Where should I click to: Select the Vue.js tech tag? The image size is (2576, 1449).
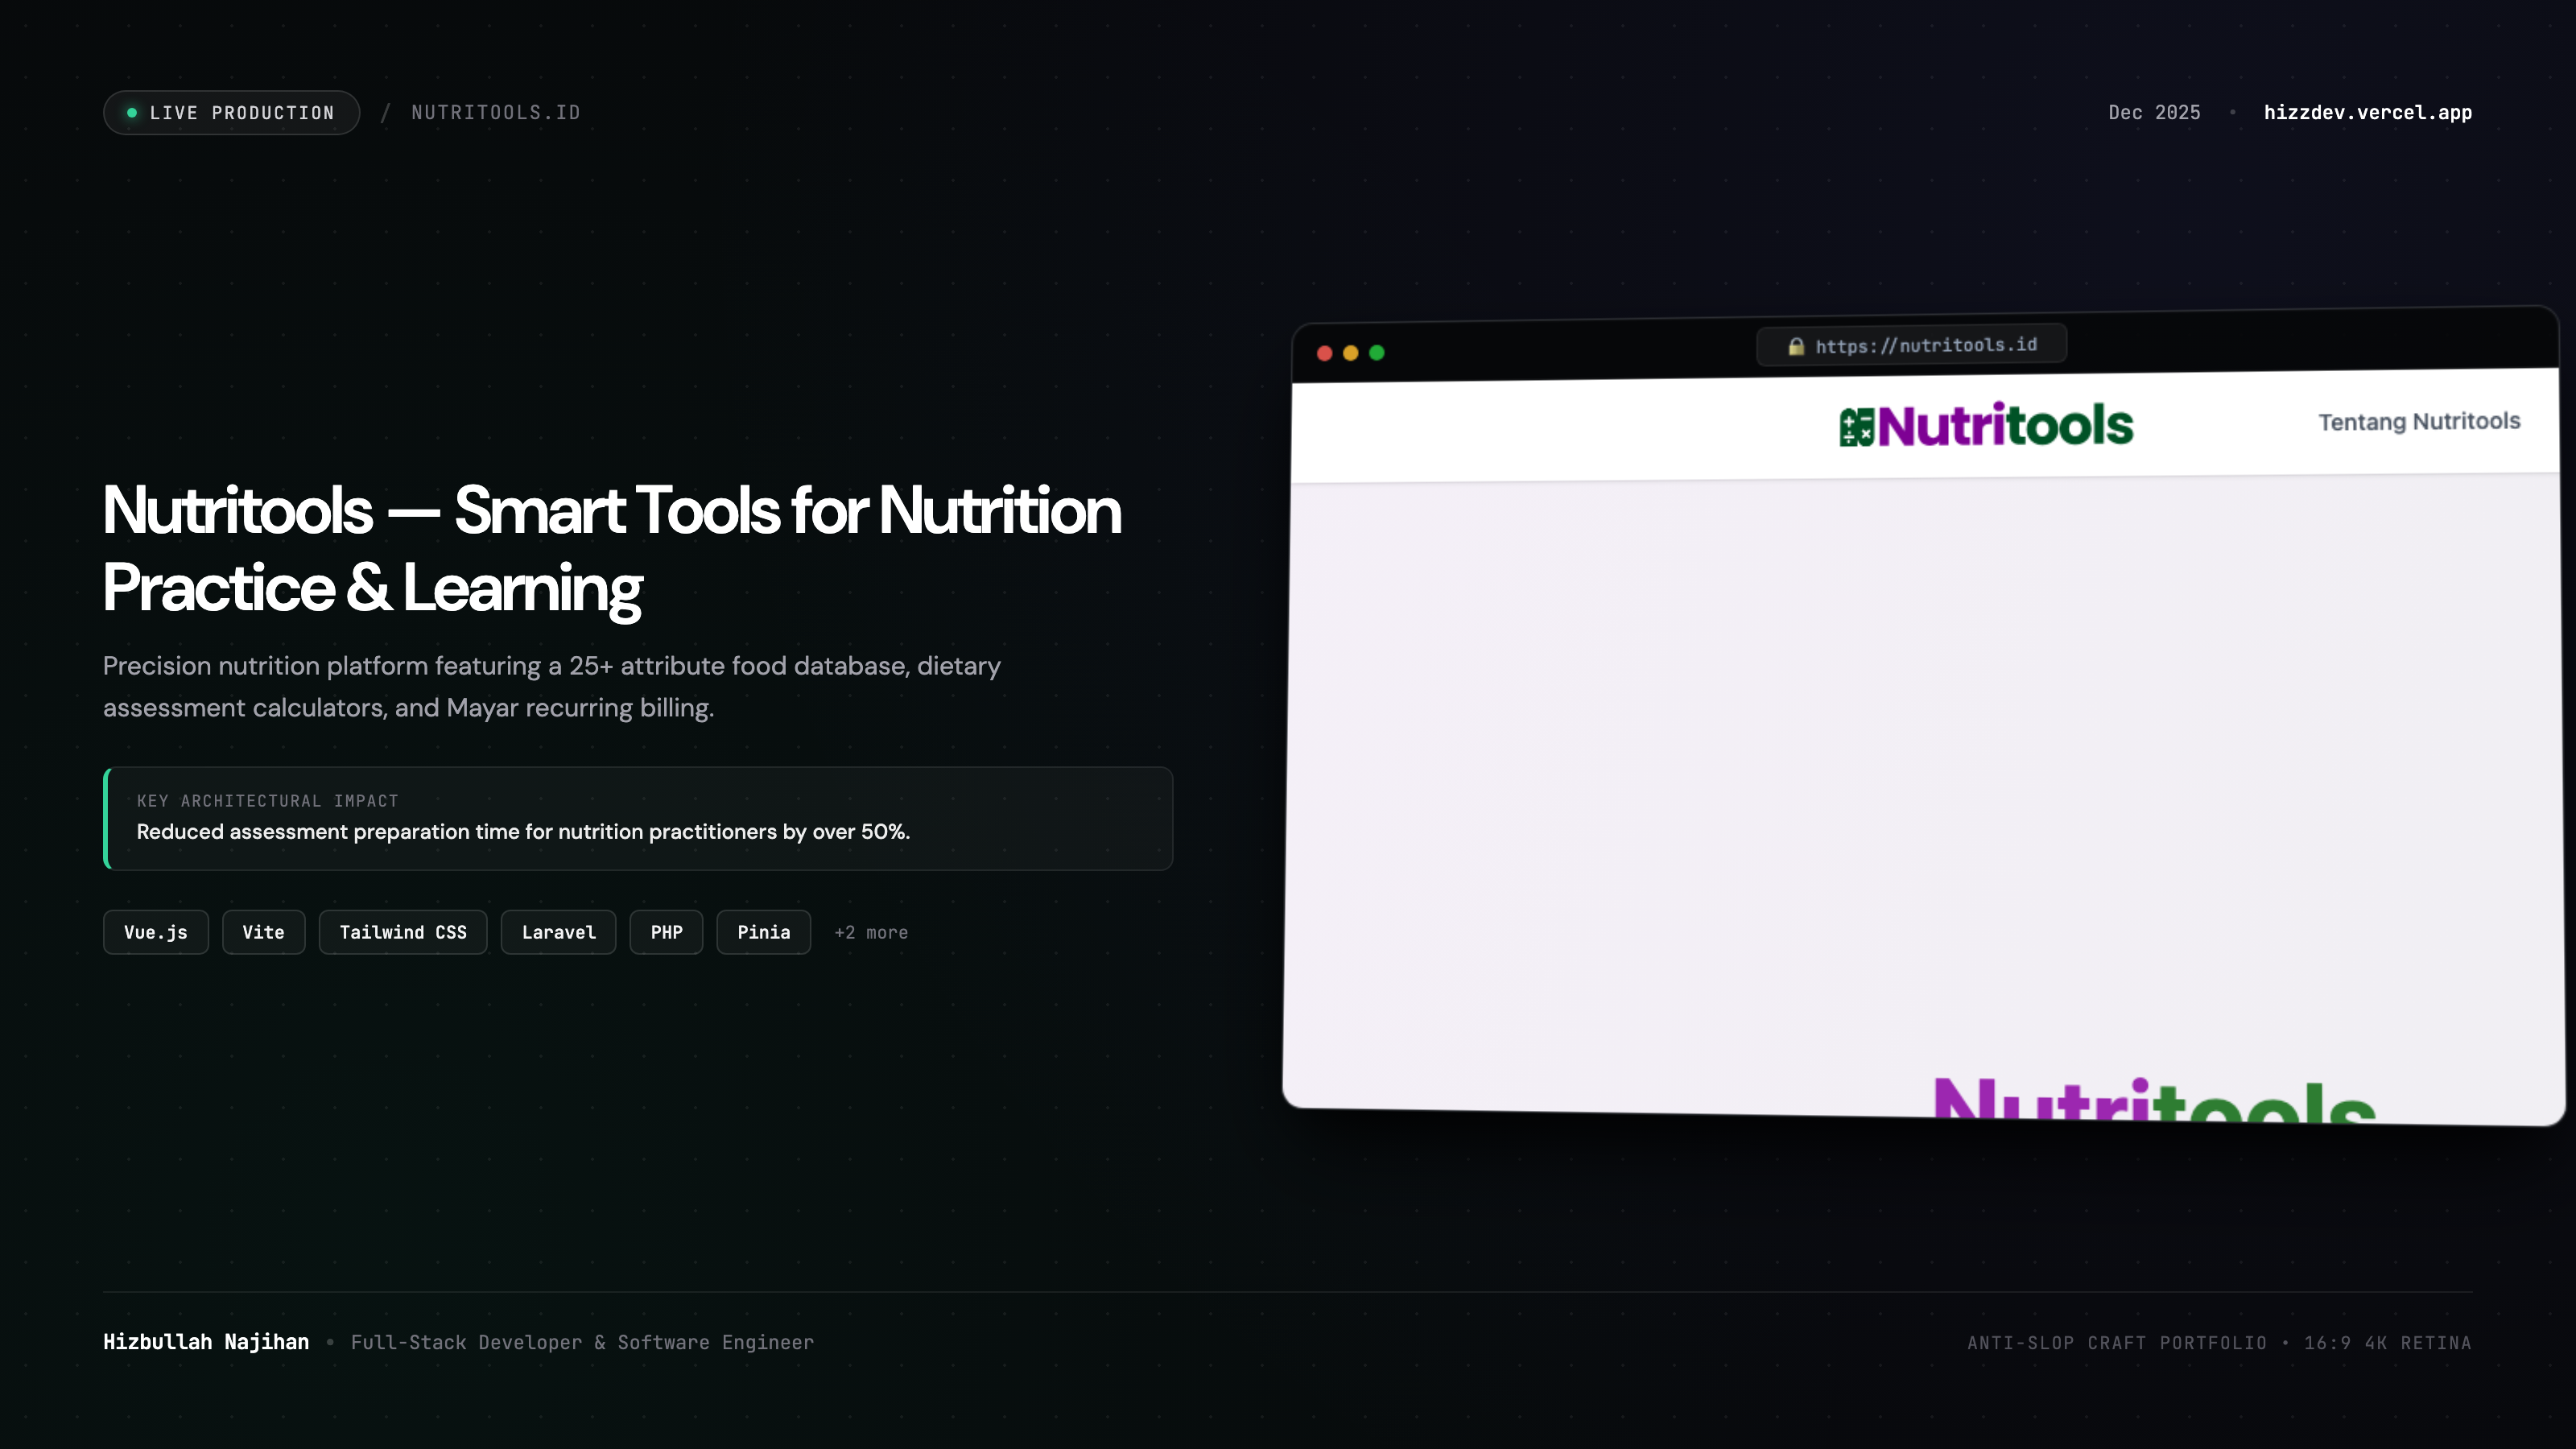156,932
